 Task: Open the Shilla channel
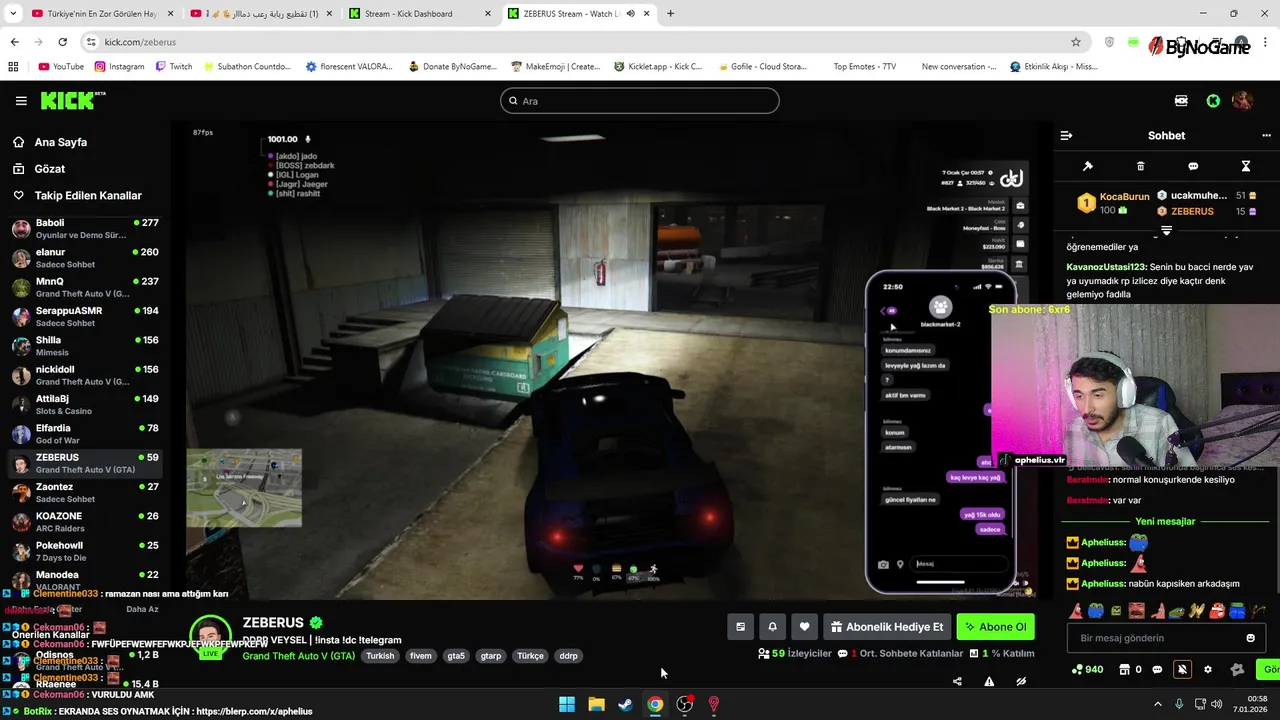click(85, 346)
